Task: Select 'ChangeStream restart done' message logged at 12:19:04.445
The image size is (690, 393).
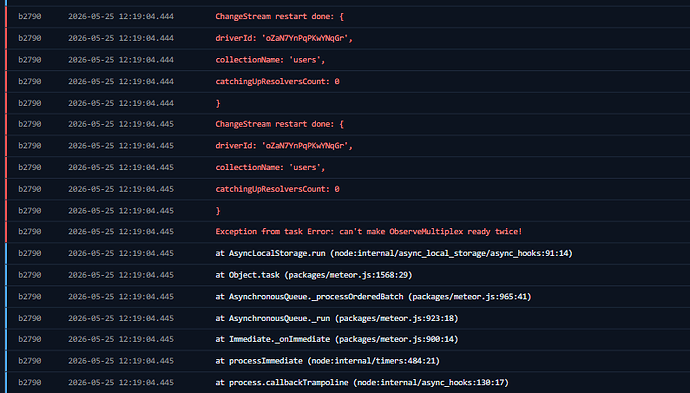Action: pos(279,124)
